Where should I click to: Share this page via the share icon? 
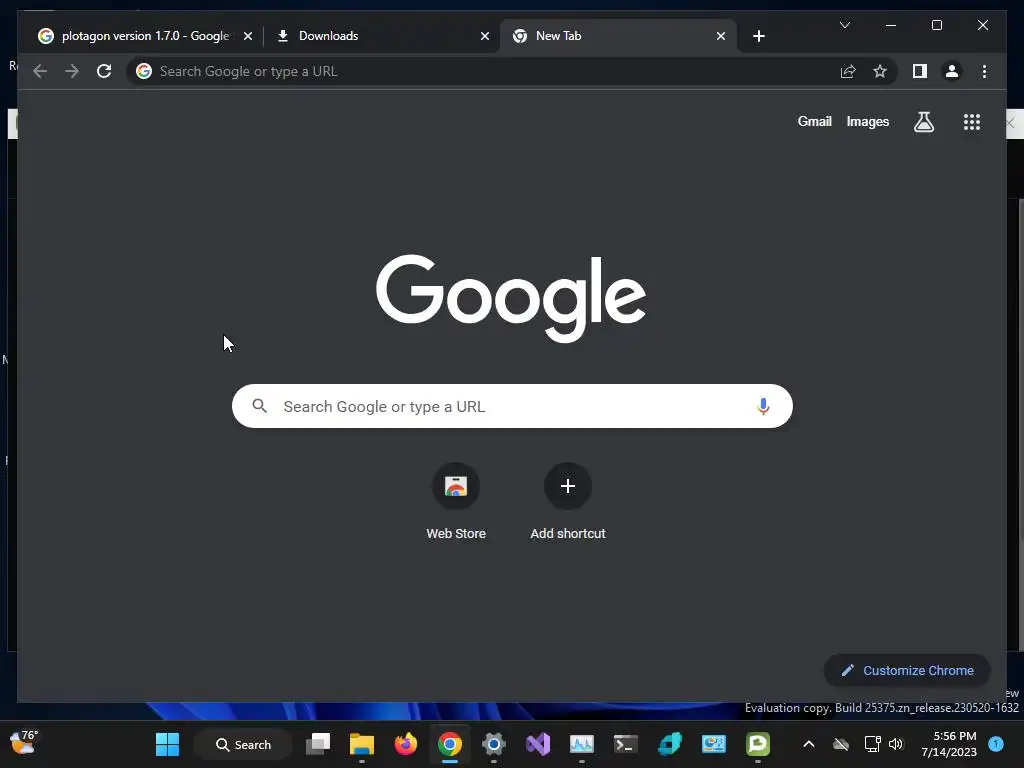coord(848,71)
